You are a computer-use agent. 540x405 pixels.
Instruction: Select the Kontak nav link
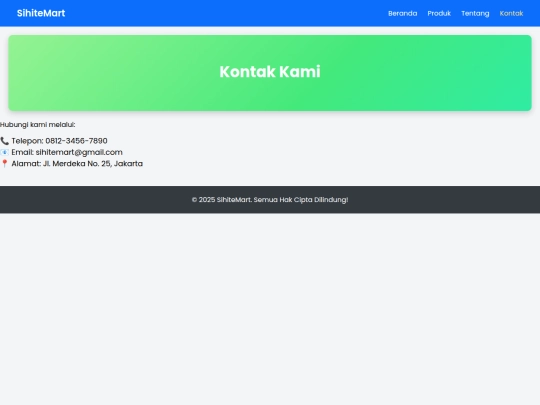[511, 13]
